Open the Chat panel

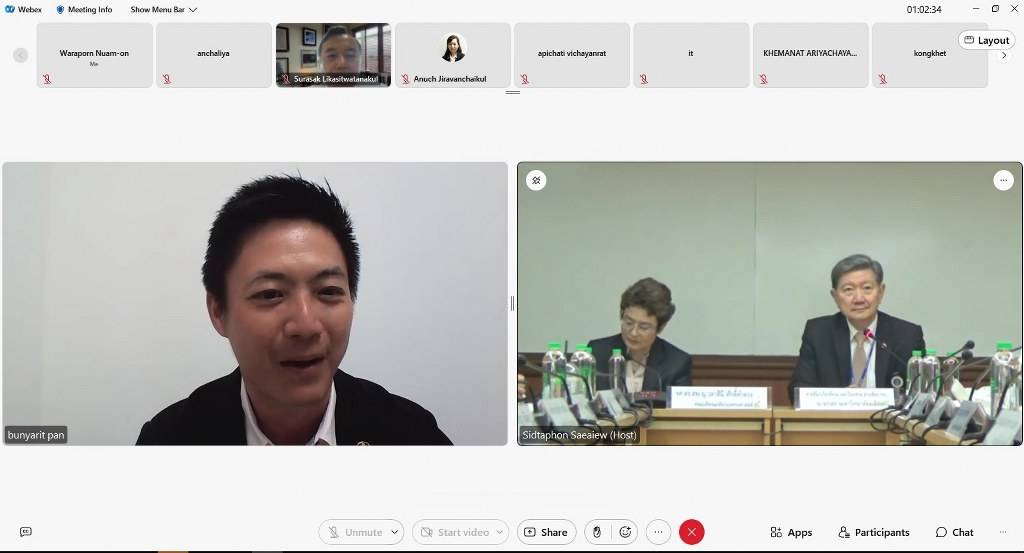954,532
